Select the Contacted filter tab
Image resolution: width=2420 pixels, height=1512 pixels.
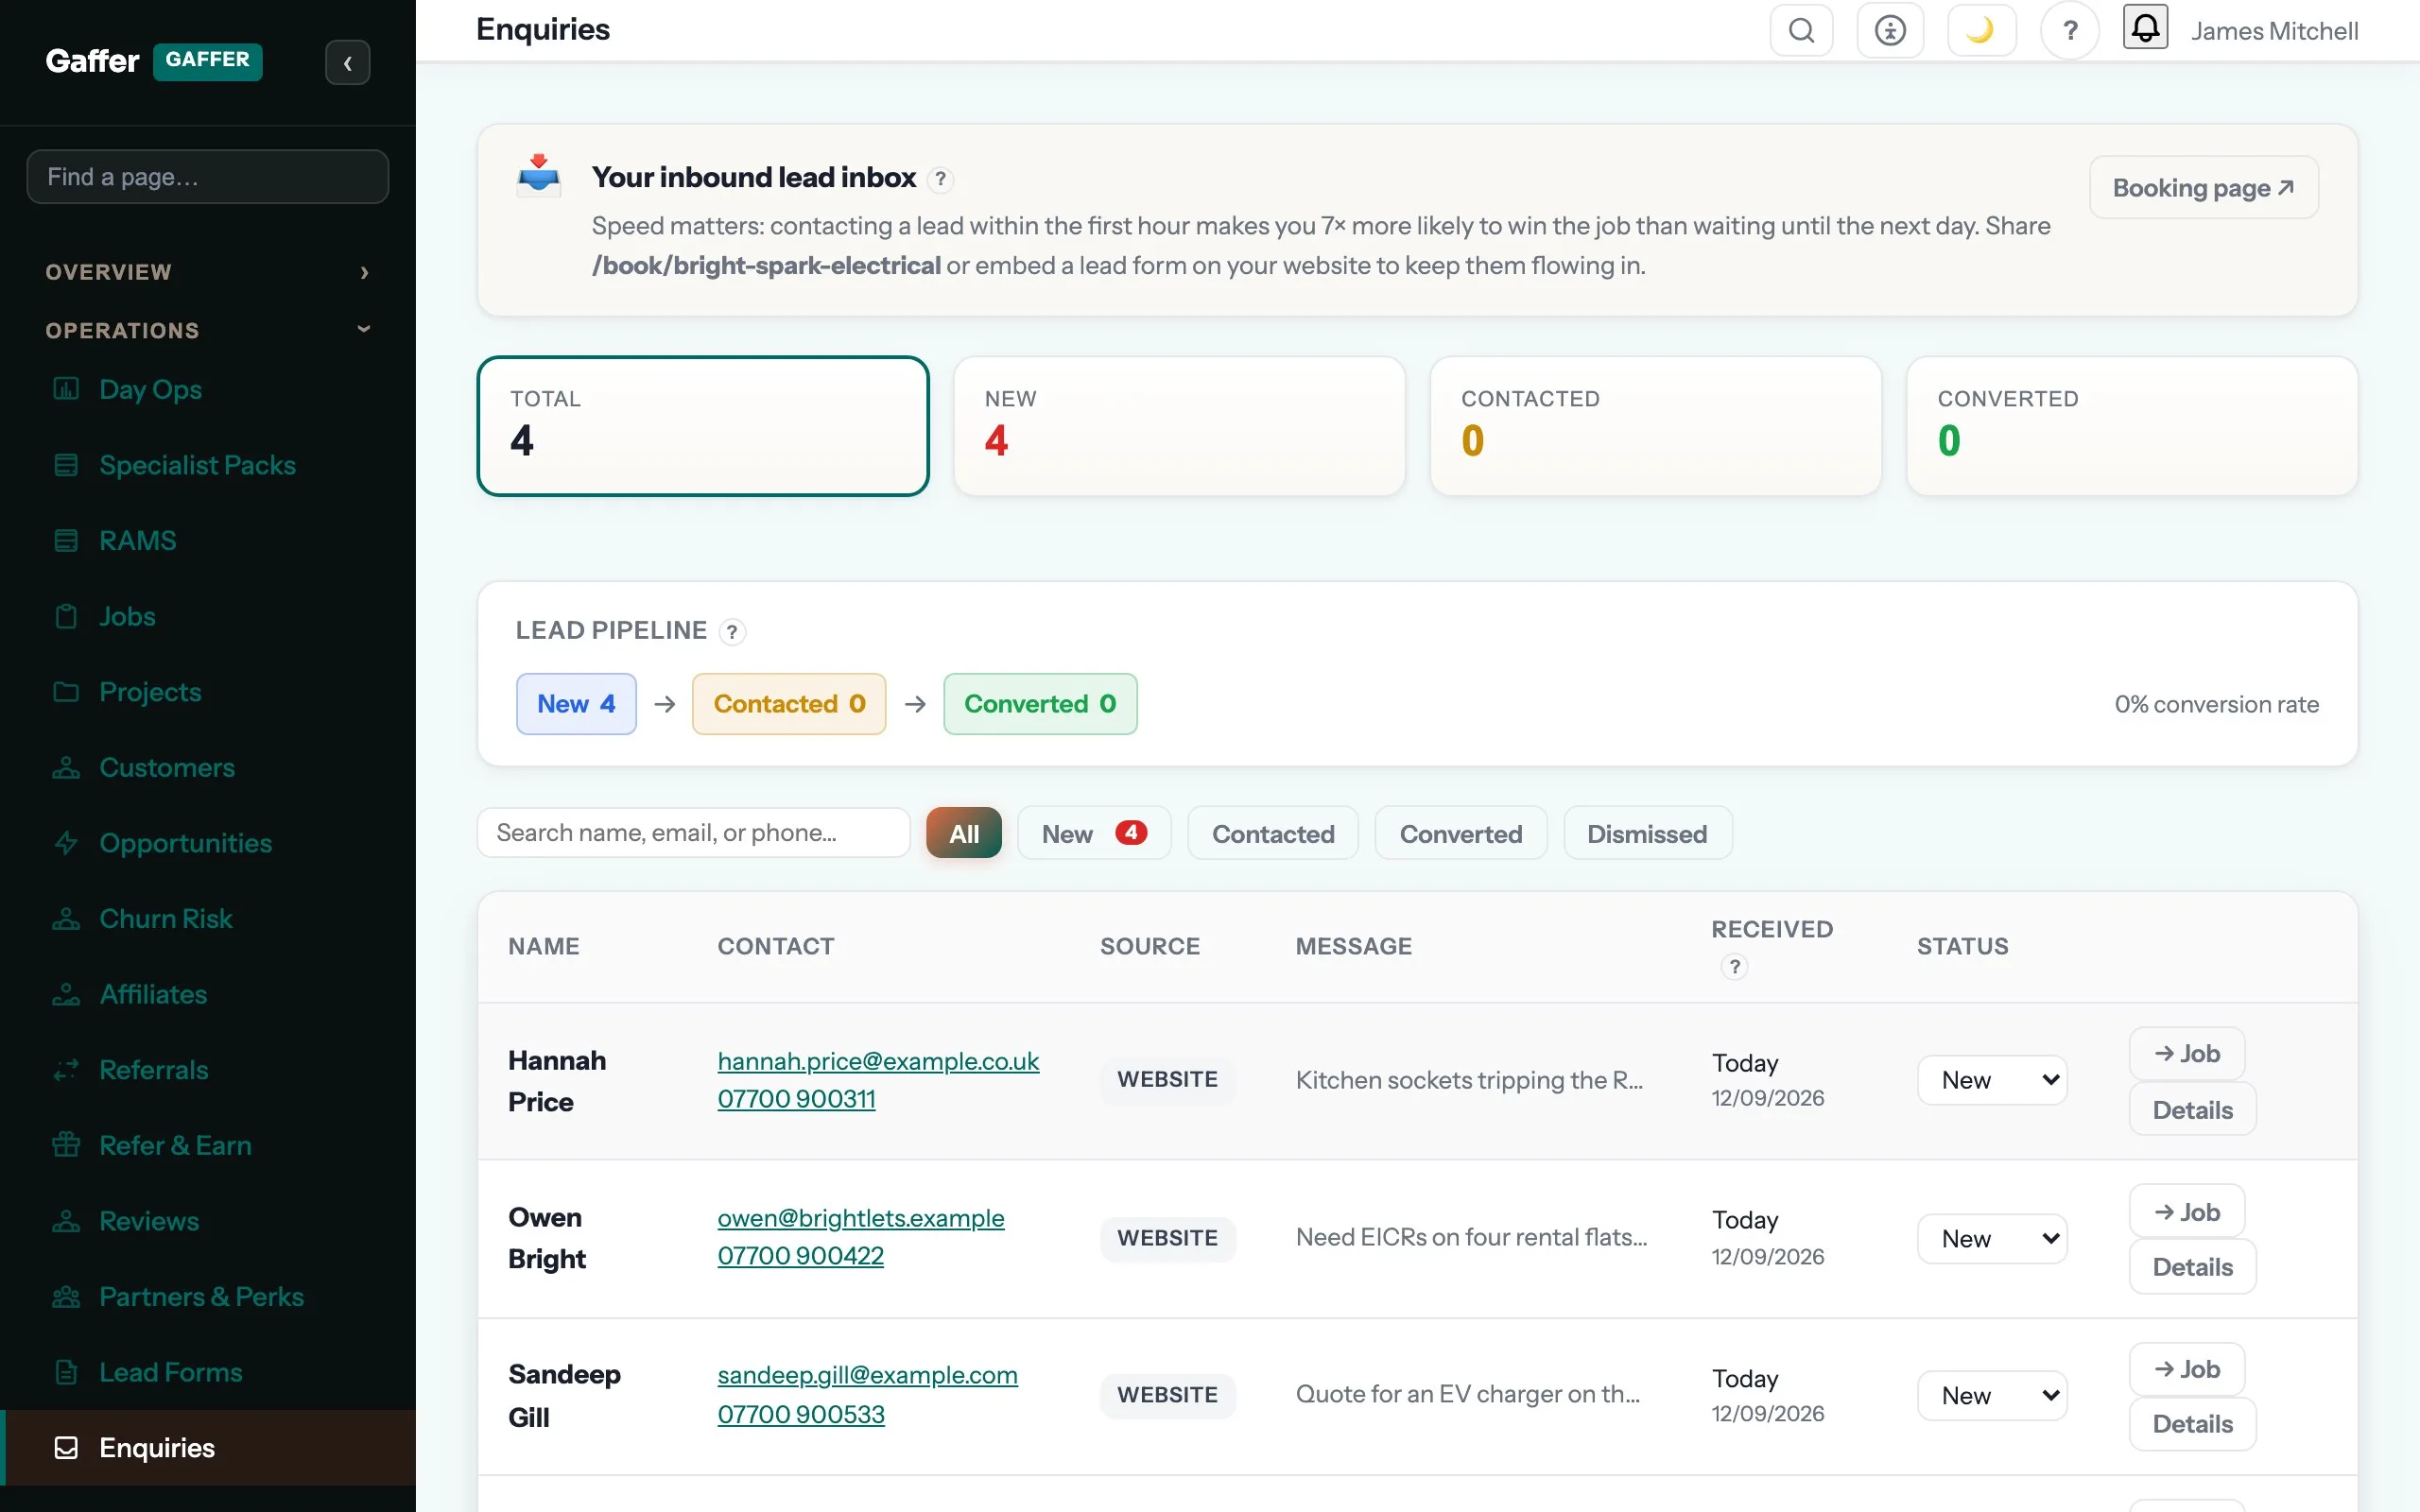click(1273, 833)
